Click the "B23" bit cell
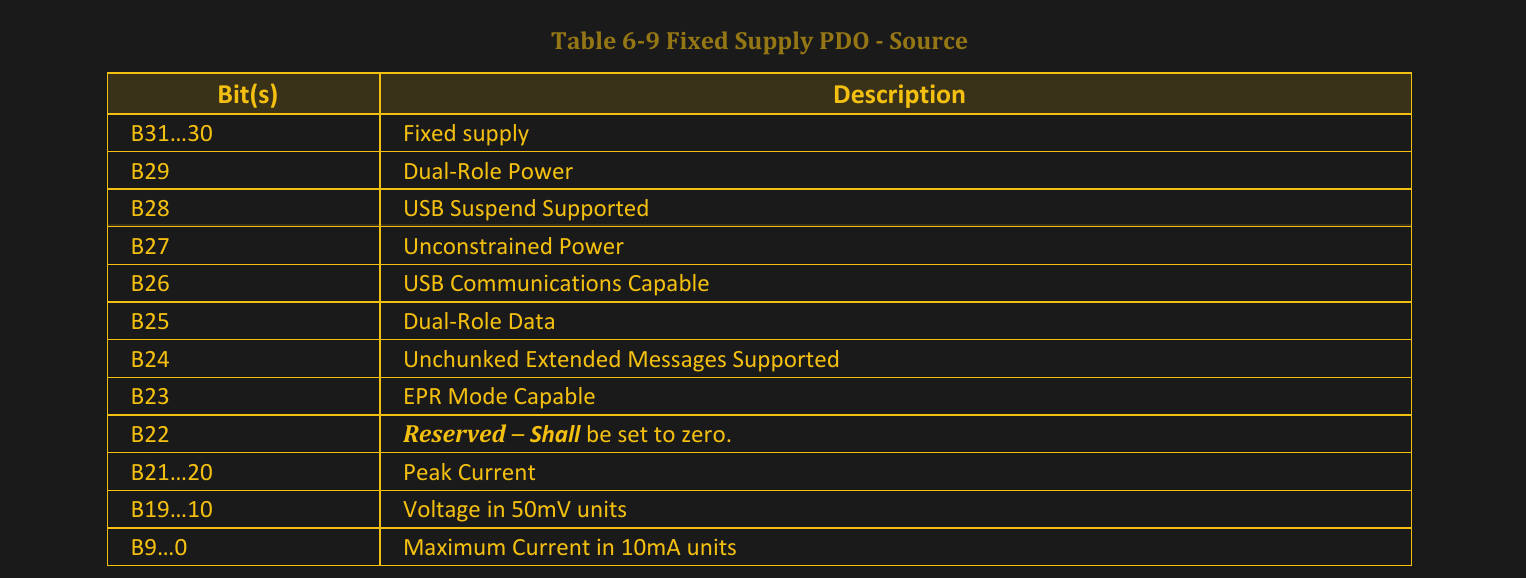The image size is (1526, 578). (150, 396)
